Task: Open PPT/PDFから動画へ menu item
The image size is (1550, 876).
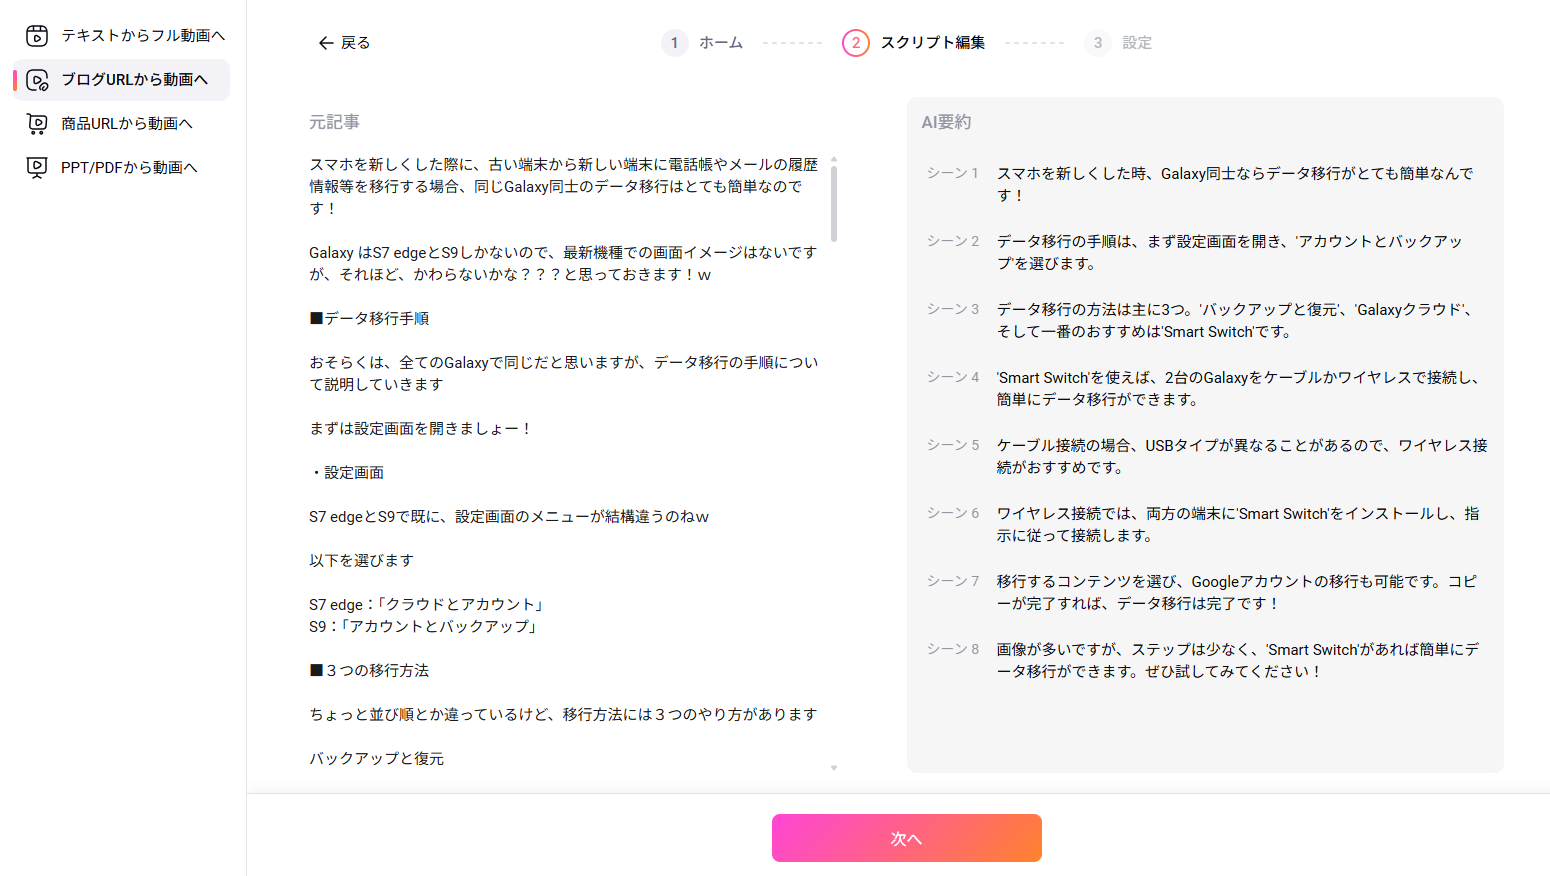Action: tap(129, 168)
